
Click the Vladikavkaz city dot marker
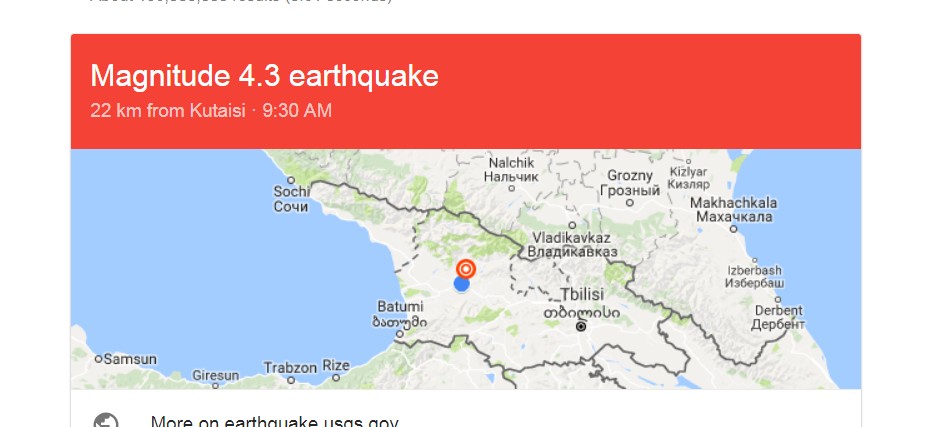pyautogui.click(x=571, y=225)
